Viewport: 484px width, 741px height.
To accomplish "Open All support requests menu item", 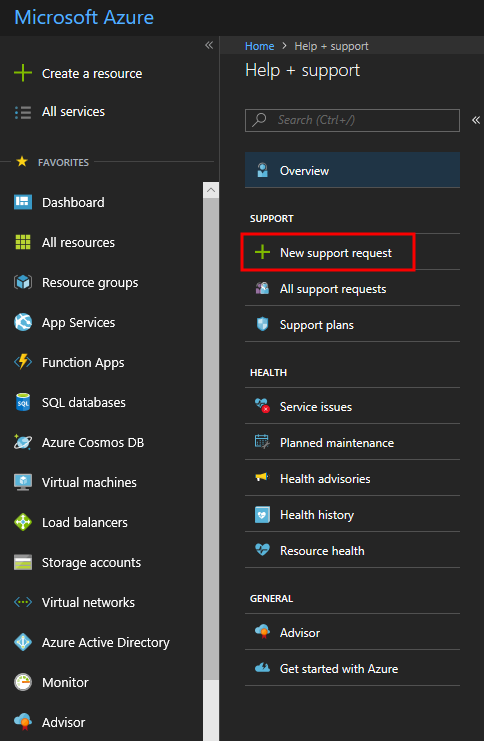I will tap(352, 289).
